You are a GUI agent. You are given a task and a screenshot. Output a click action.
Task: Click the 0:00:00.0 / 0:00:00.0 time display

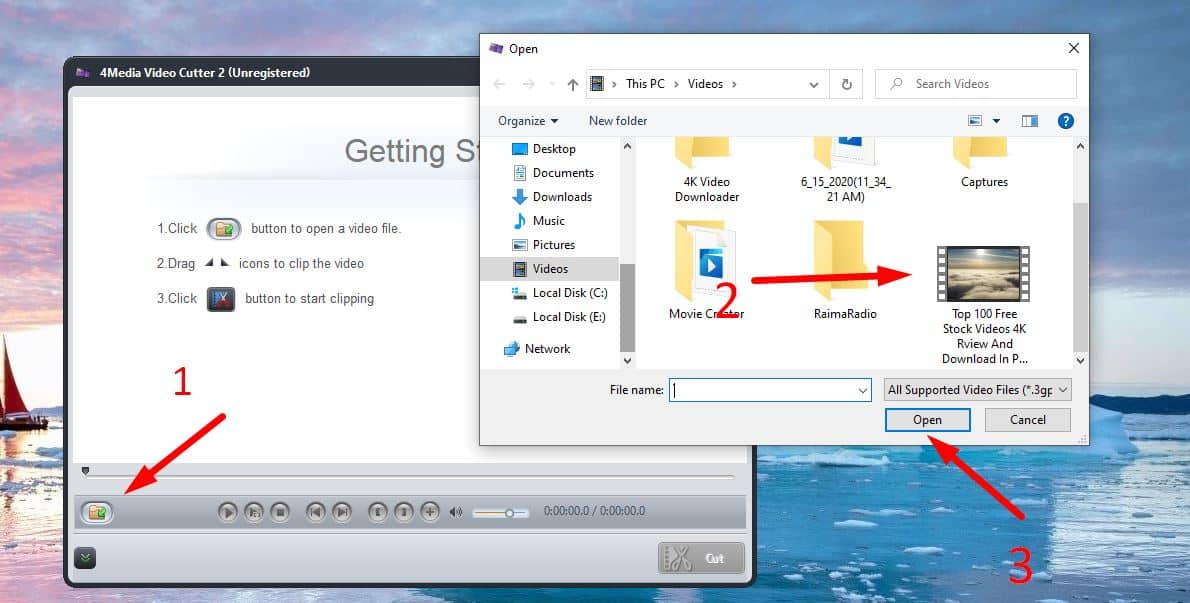[594, 511]
